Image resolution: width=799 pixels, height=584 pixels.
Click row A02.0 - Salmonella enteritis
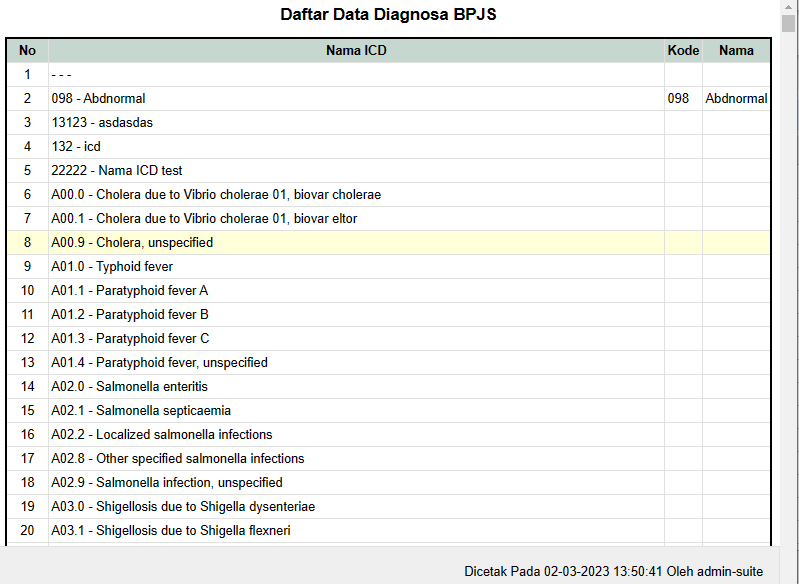click(388, 386)
